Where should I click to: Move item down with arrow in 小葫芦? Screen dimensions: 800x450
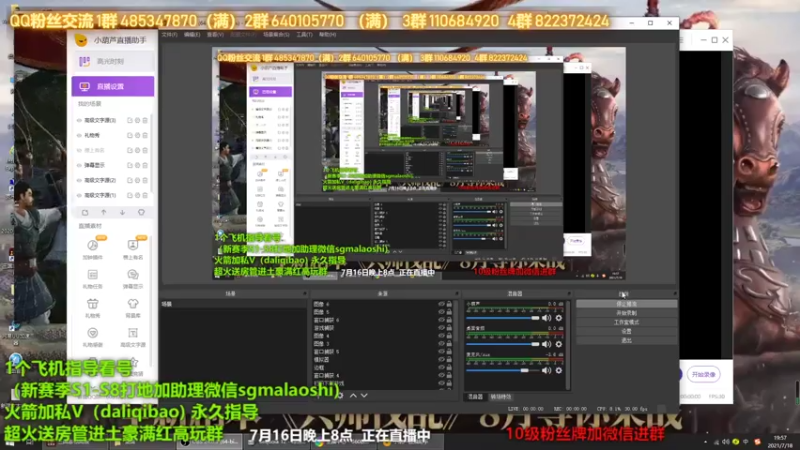point(122,212)
